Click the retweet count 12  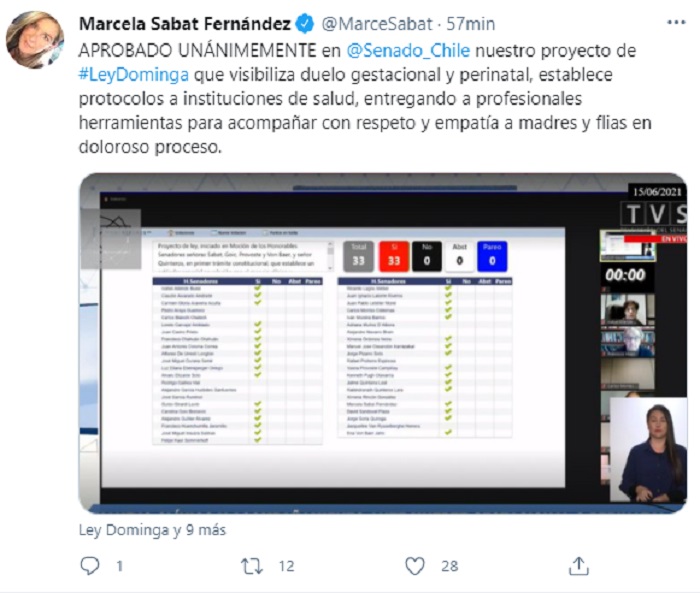pyautogui.click(x=286, y=566)
